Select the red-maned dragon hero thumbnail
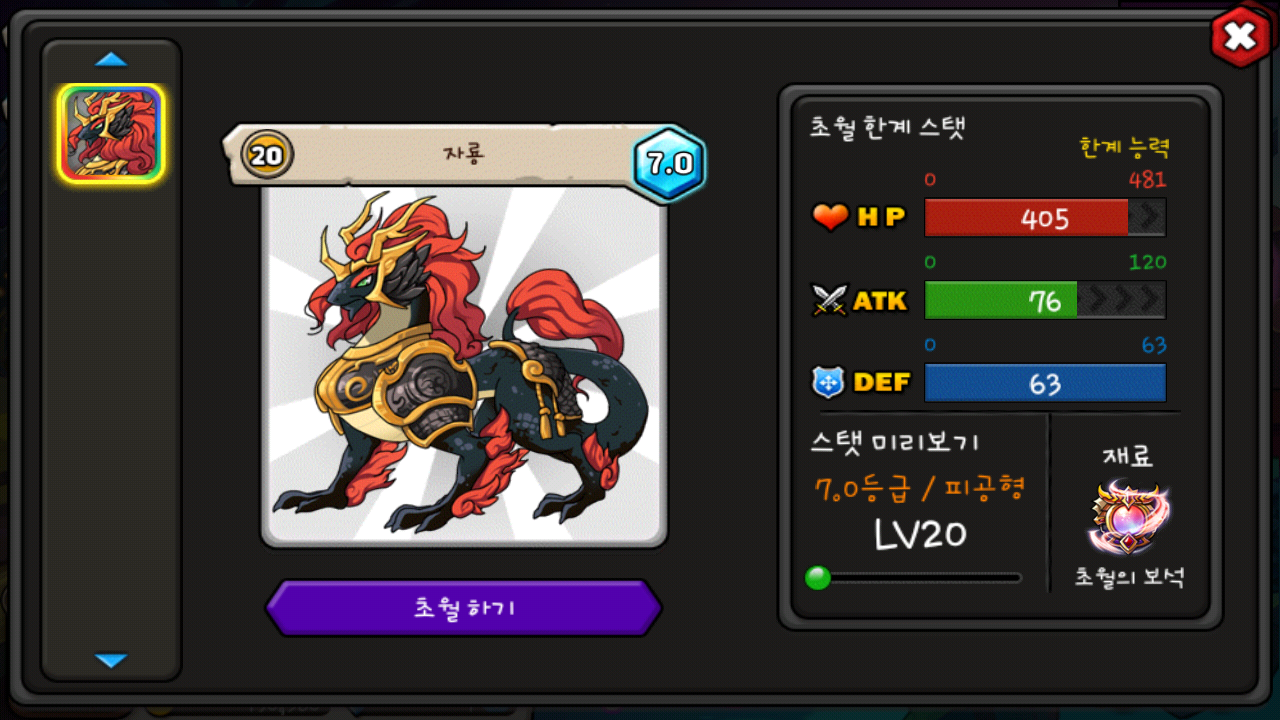This screenshot has width=1280, height=720. [111, 134]
